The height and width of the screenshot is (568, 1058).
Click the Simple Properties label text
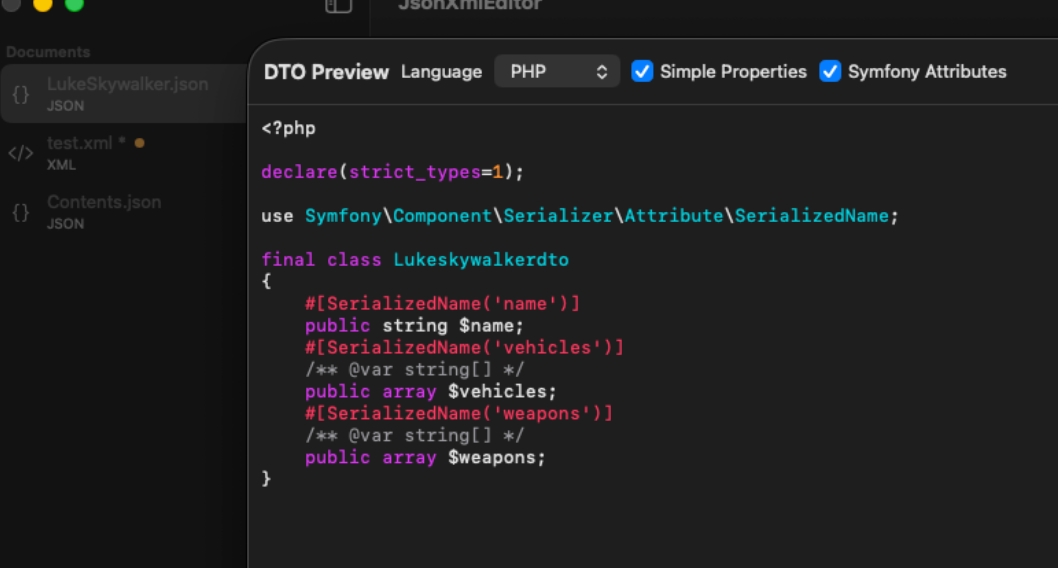(x=733, y=72)
